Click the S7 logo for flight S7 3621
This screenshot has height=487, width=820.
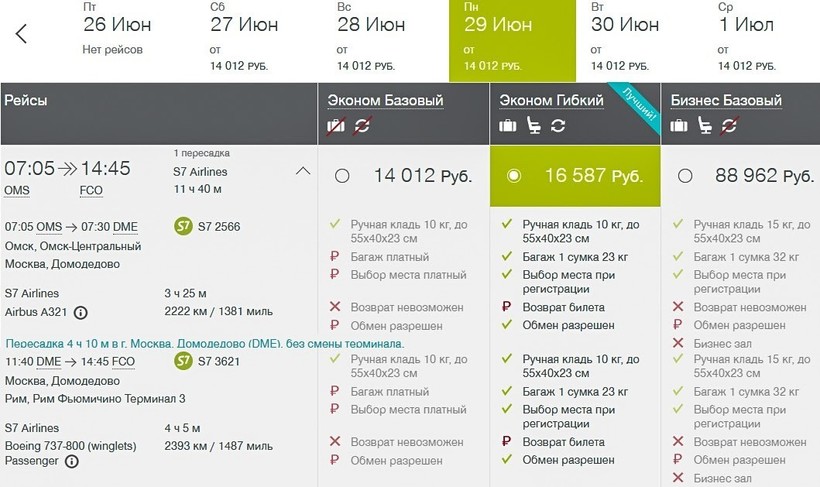183,361
